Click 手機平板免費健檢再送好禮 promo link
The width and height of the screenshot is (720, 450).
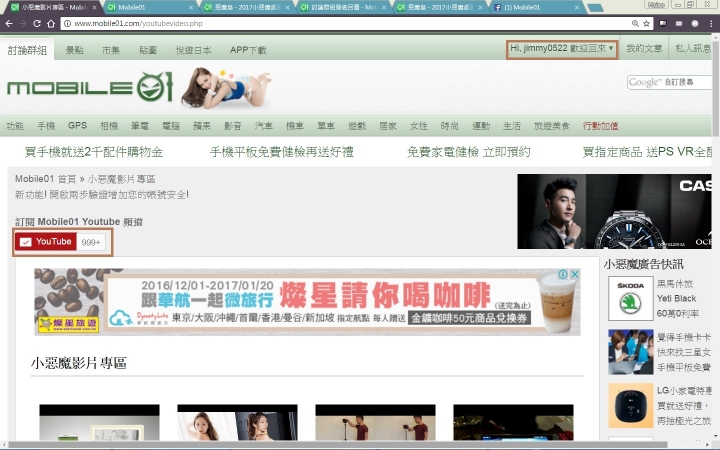281,152
